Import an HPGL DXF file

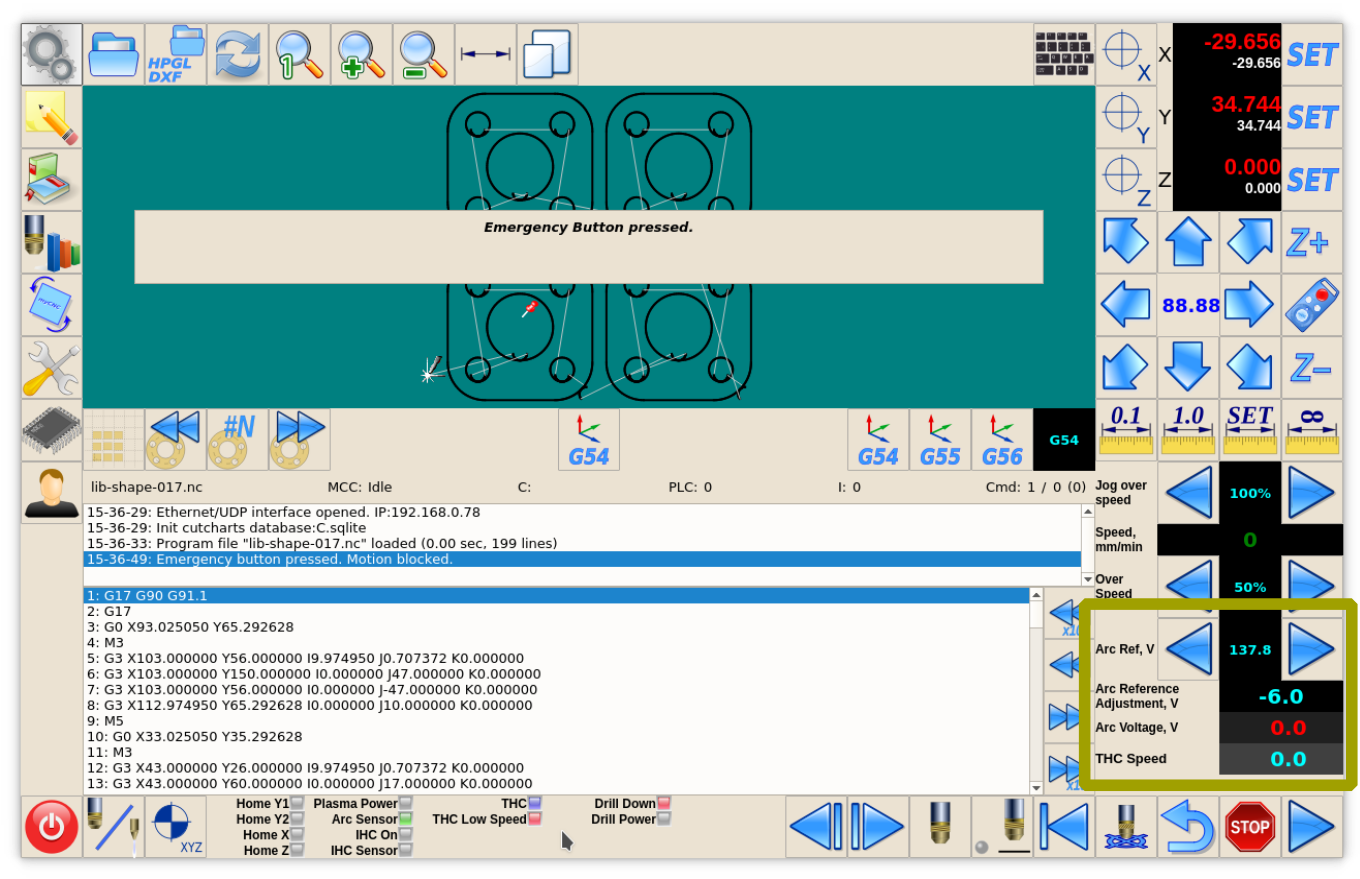176,54
